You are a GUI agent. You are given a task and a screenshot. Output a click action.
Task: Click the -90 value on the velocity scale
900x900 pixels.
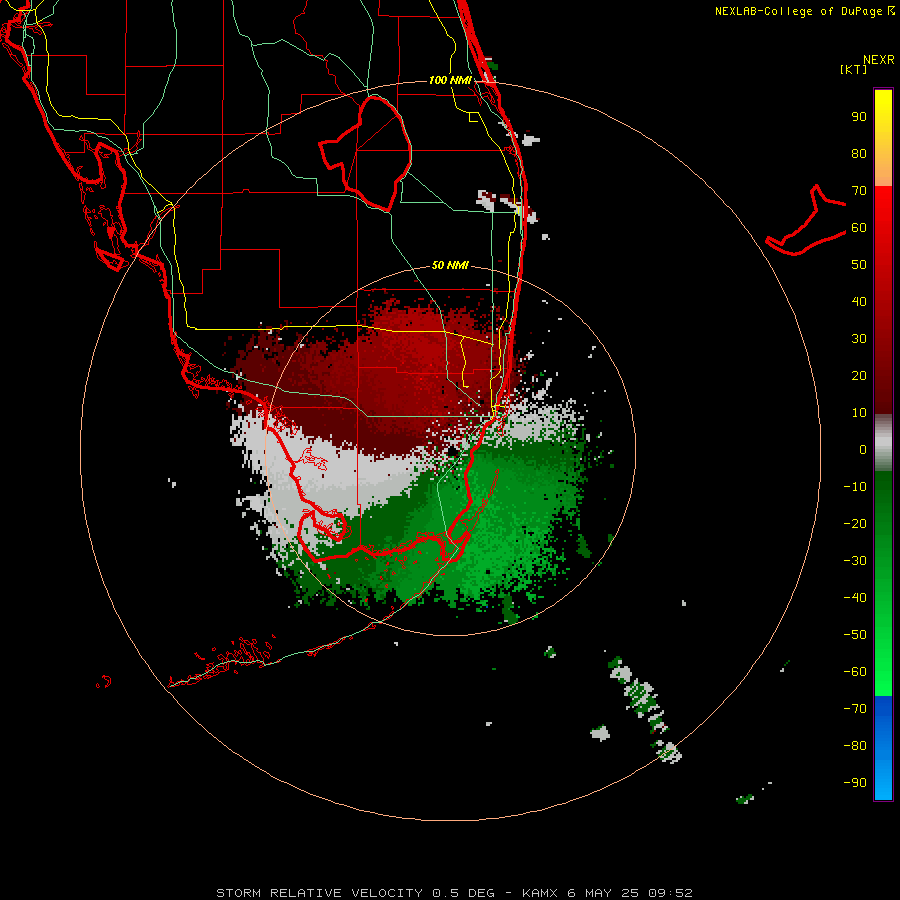[x=855, y=783]
